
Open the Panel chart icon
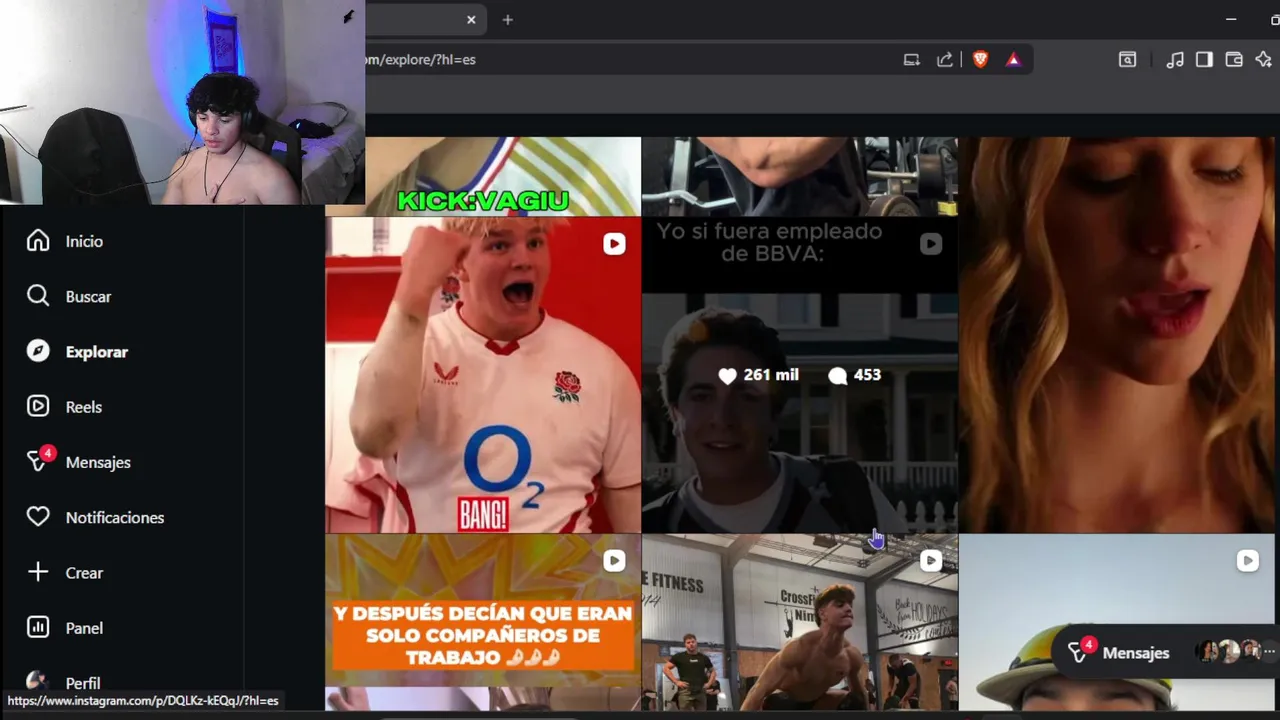(x=38, y=628)
